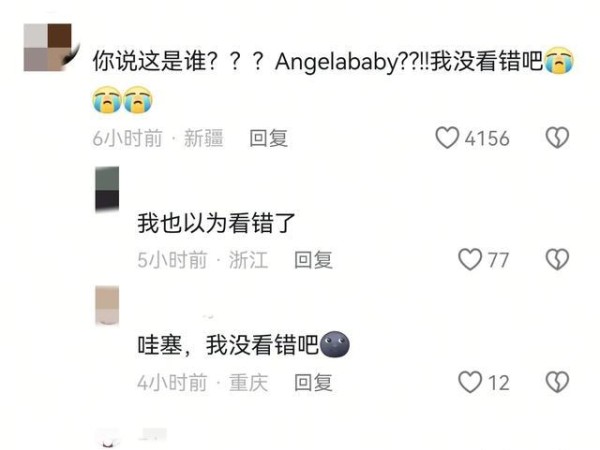Dislike the reply from 浙江
600x450 pixels.
tap(557, 259)
